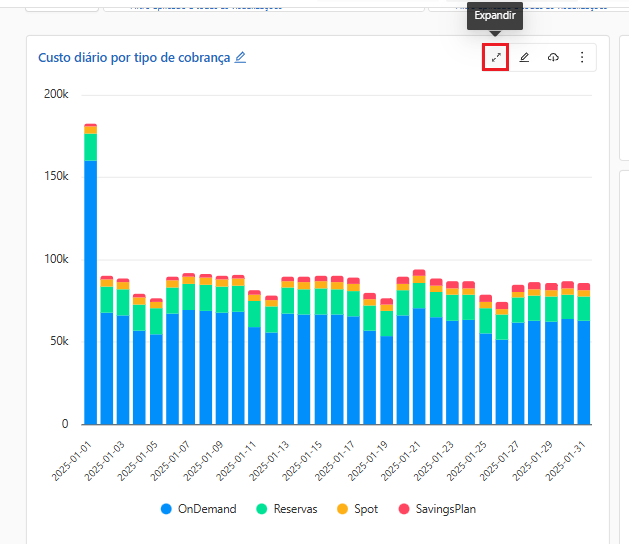
Task: Toggle the Spot series in the legend
Action: (366, 509)
